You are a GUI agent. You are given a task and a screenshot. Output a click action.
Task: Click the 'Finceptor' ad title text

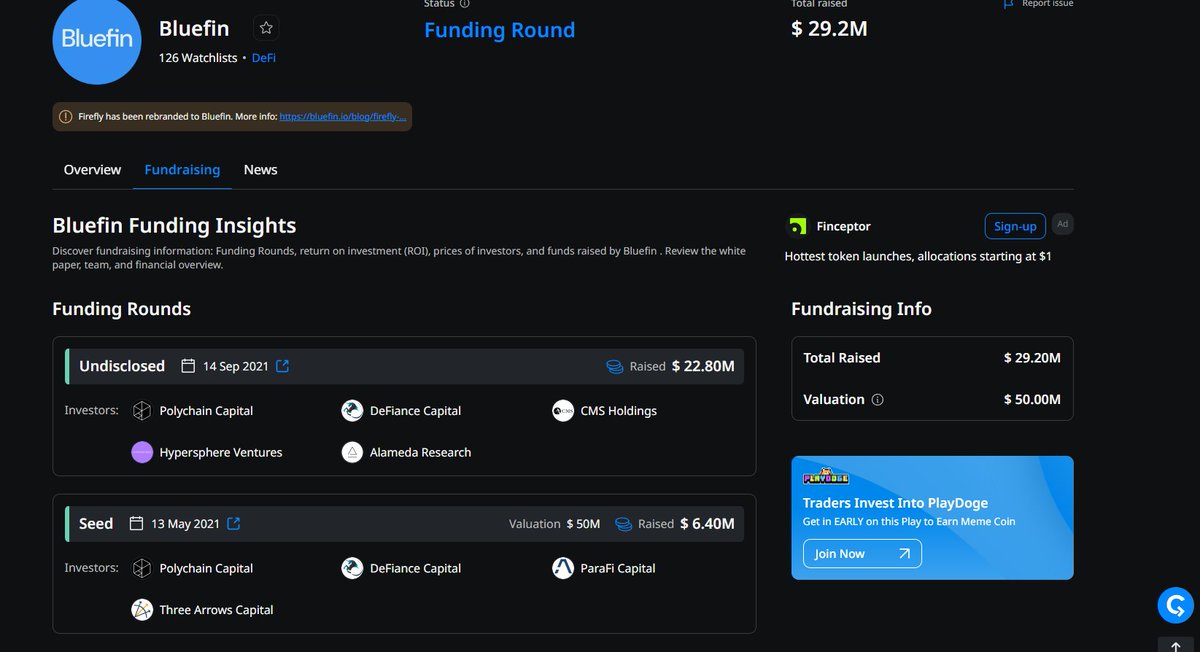pos(843,227)
